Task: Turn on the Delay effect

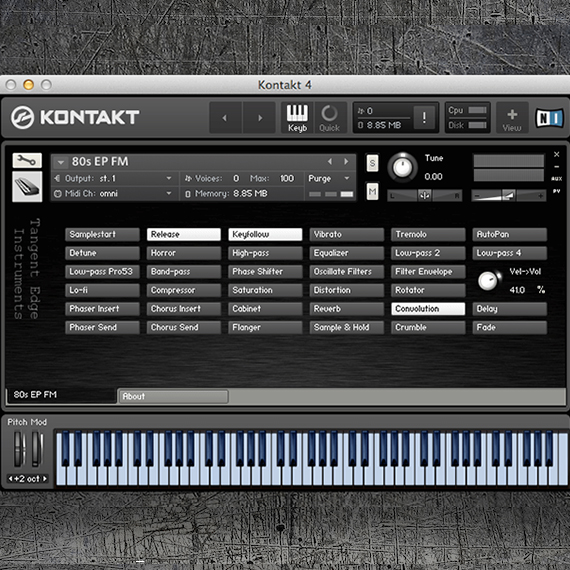Action: pyautogui.click(x=509, y=309)
